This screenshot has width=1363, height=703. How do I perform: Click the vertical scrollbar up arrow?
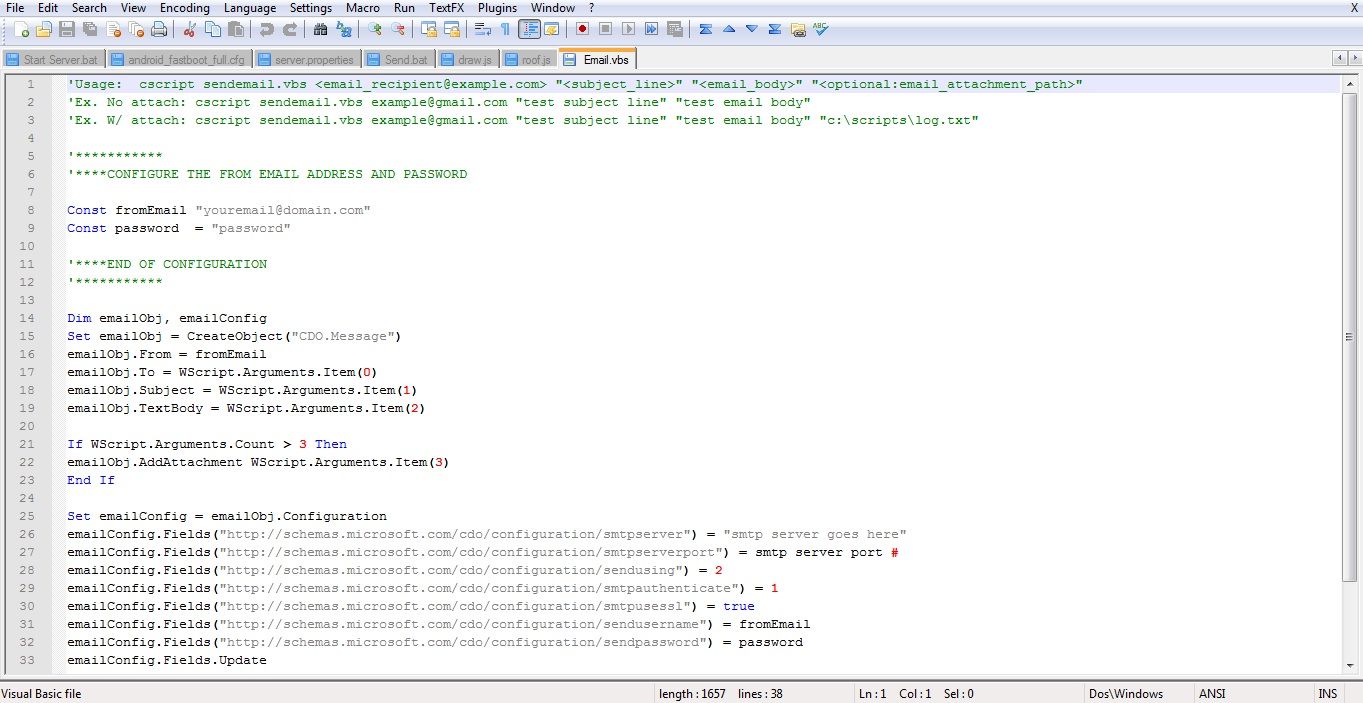[x=1352, y=82]
